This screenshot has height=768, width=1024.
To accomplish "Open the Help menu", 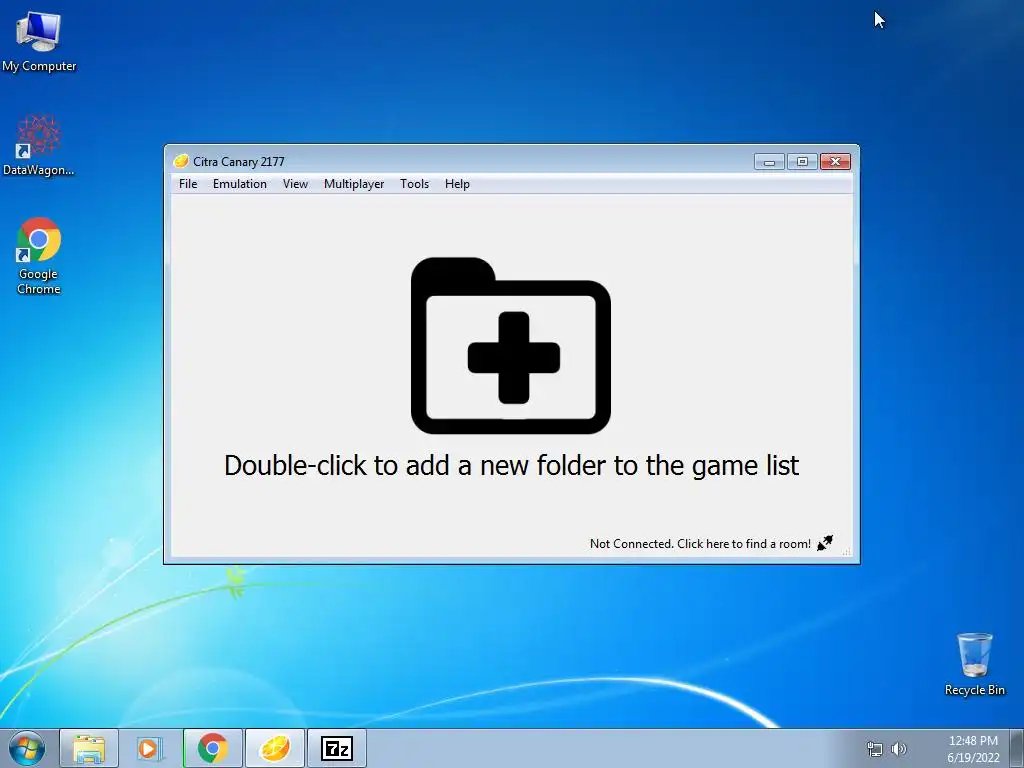I will pos(457,184).
